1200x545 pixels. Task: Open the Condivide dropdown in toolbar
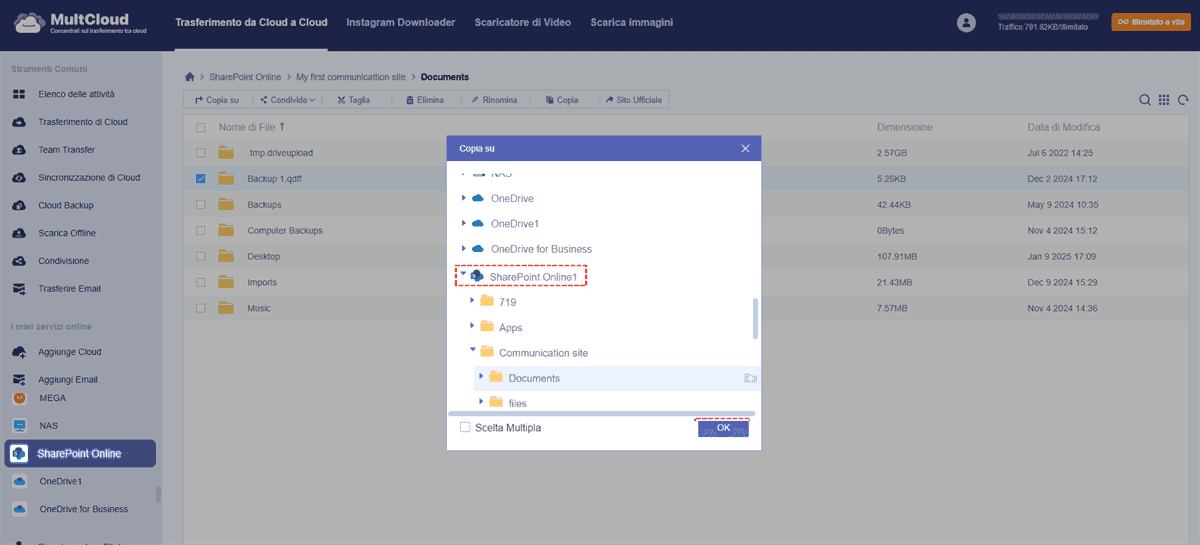(287, 100)
